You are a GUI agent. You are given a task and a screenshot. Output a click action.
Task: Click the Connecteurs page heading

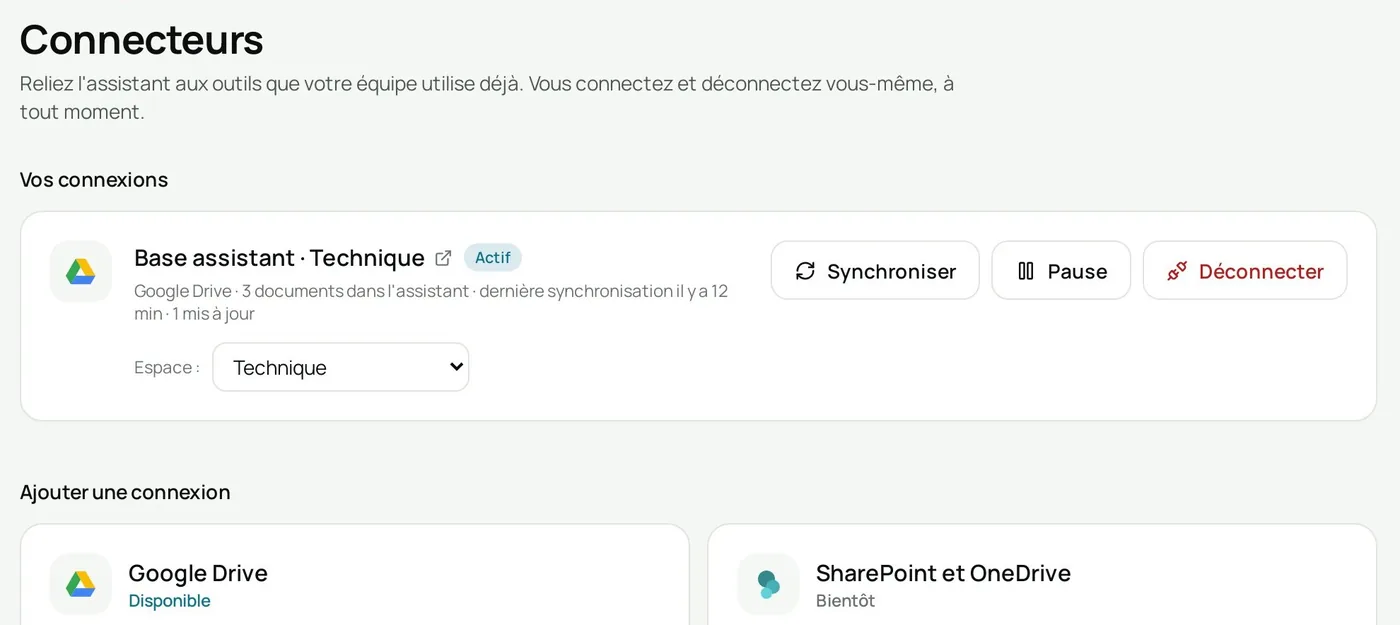coord(142,39)
